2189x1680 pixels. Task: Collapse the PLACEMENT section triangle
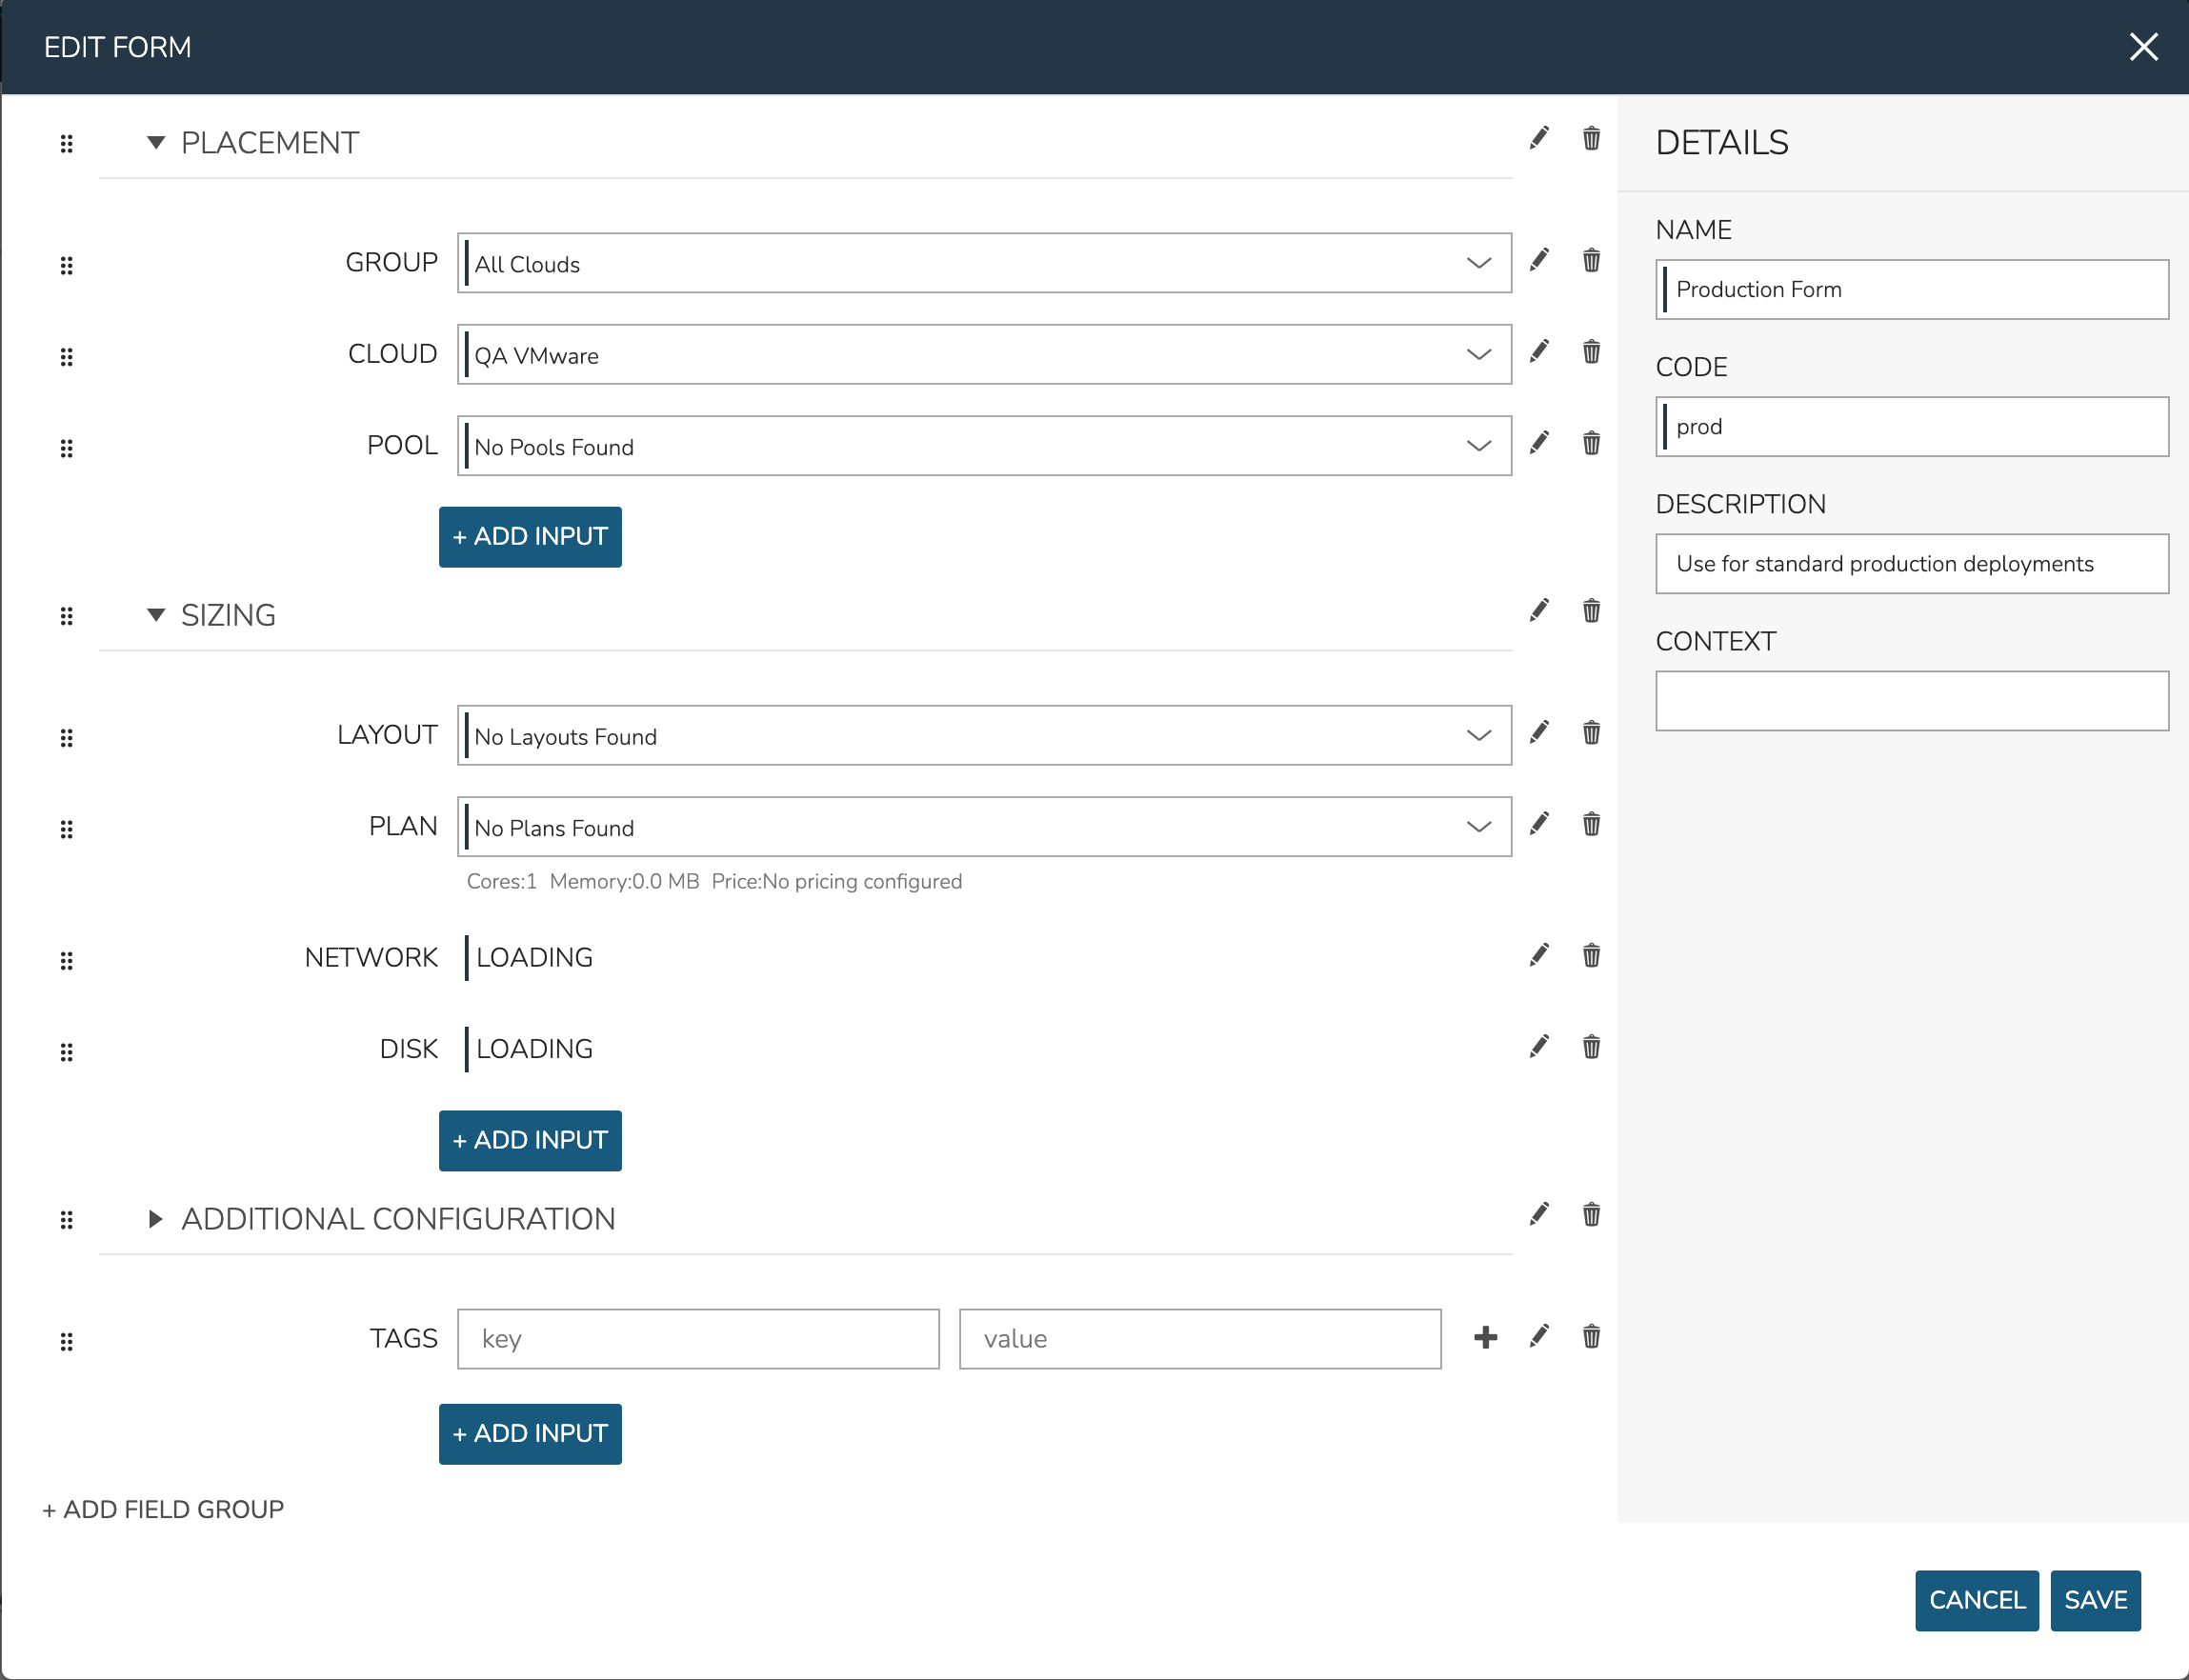click(x=156, y=143)
